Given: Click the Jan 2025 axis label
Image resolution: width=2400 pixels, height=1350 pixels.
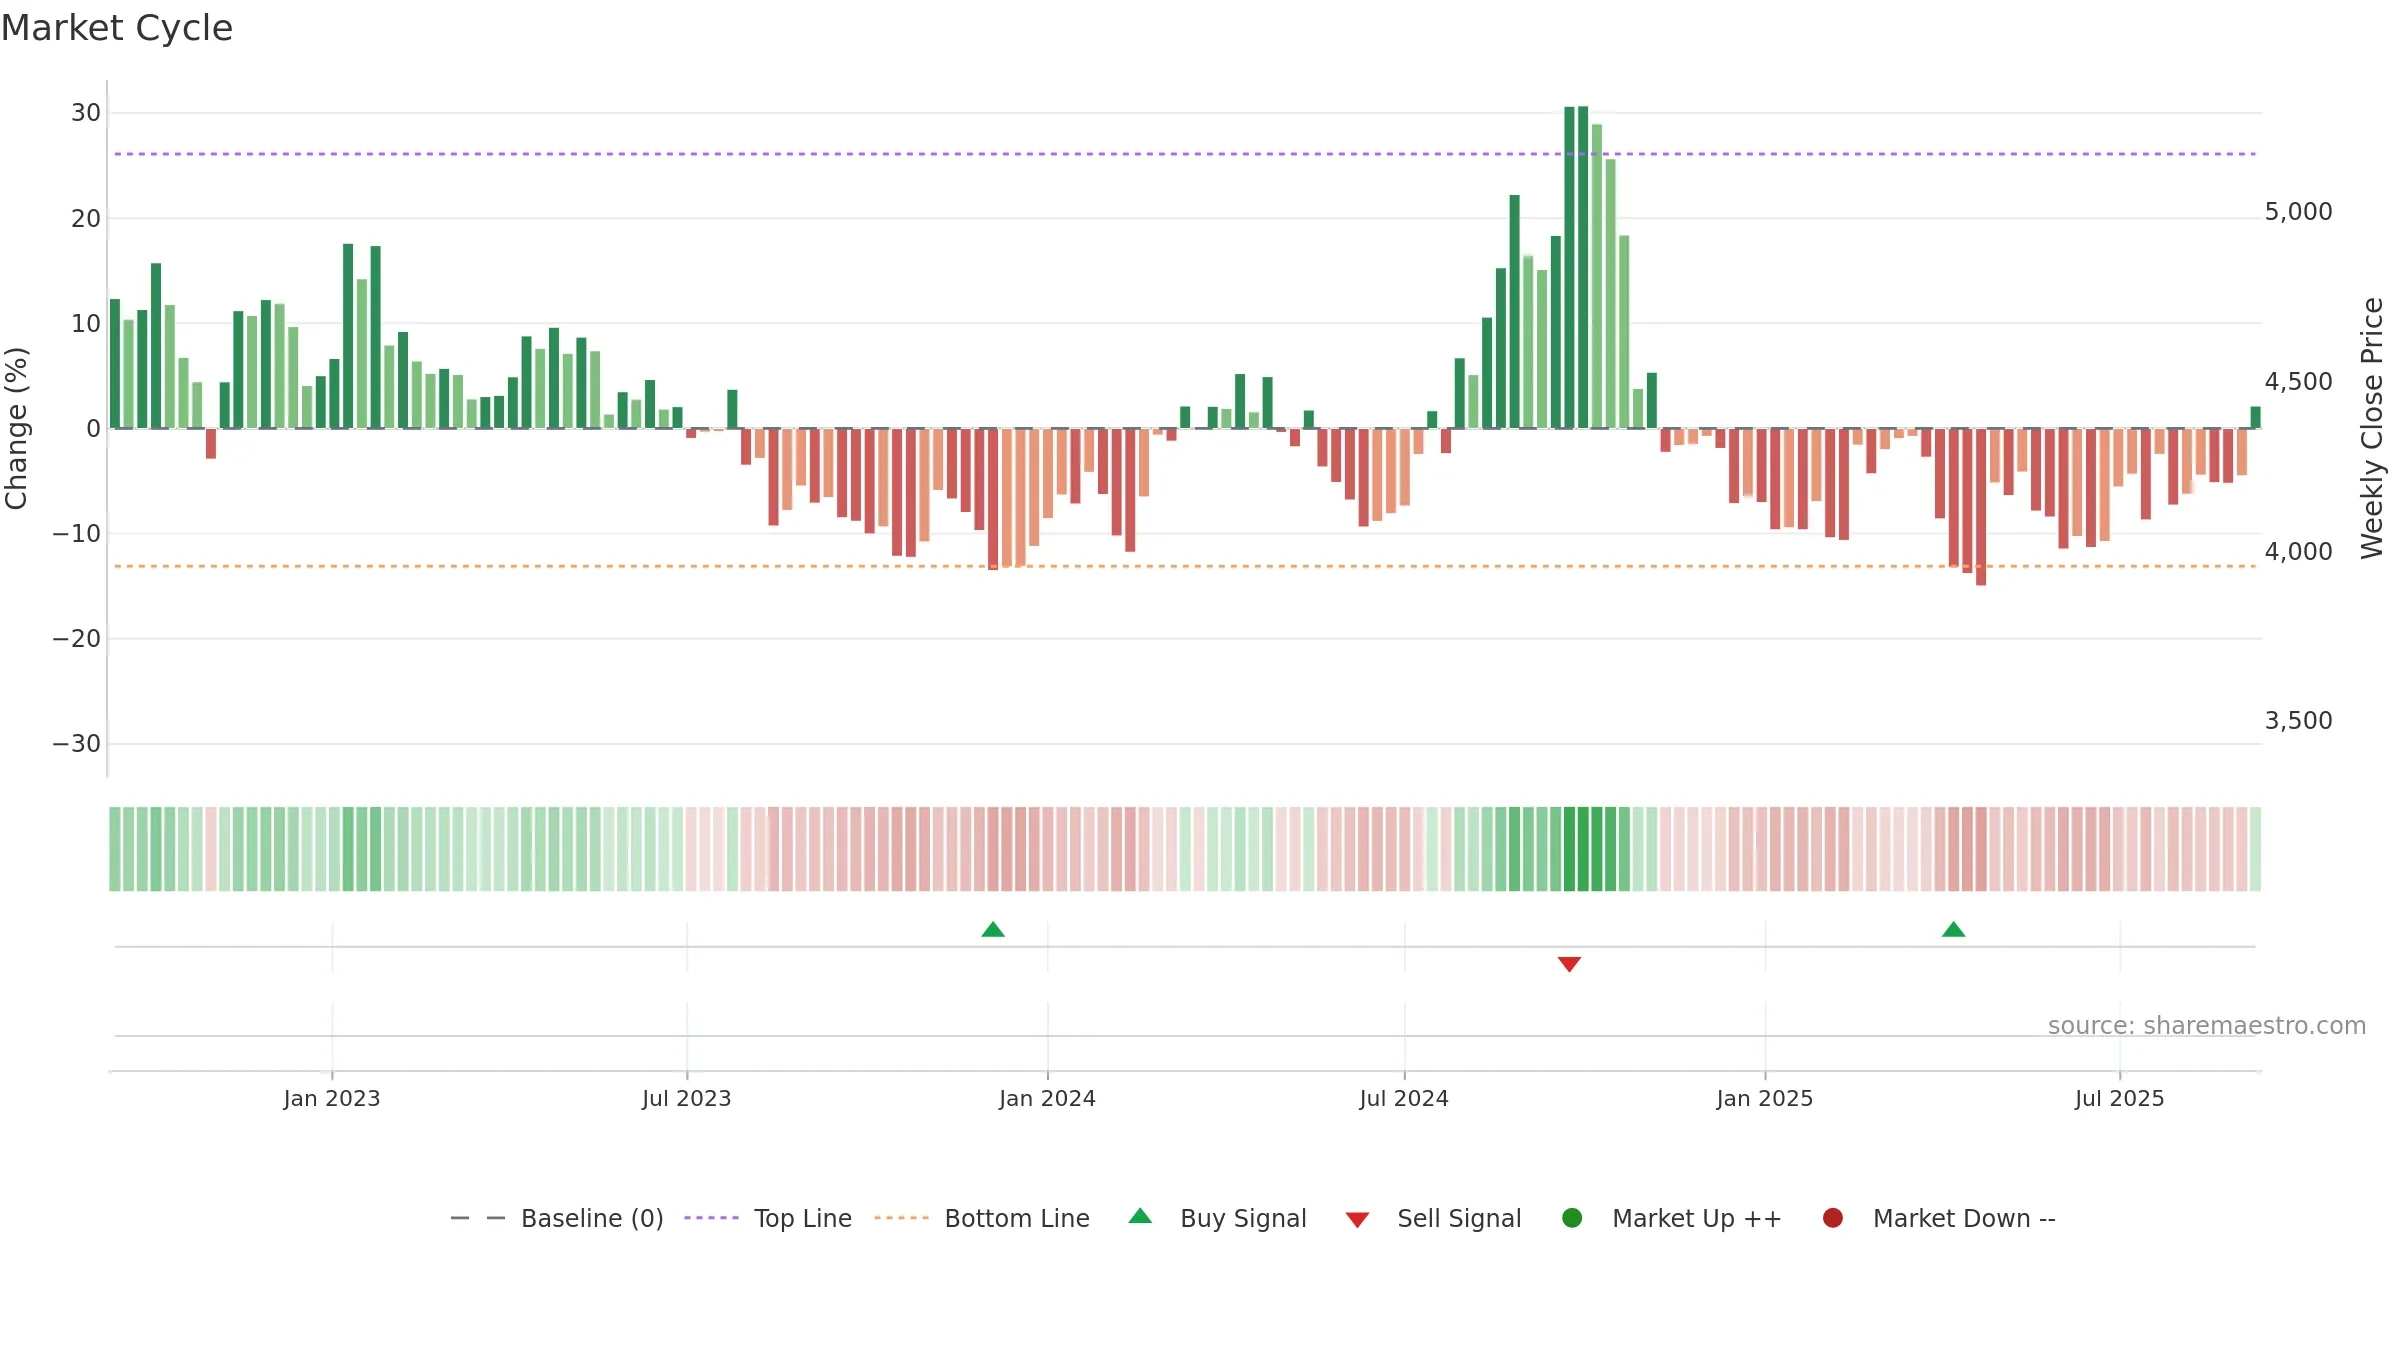Looking at the screenshot, I should (1765, 1099).
